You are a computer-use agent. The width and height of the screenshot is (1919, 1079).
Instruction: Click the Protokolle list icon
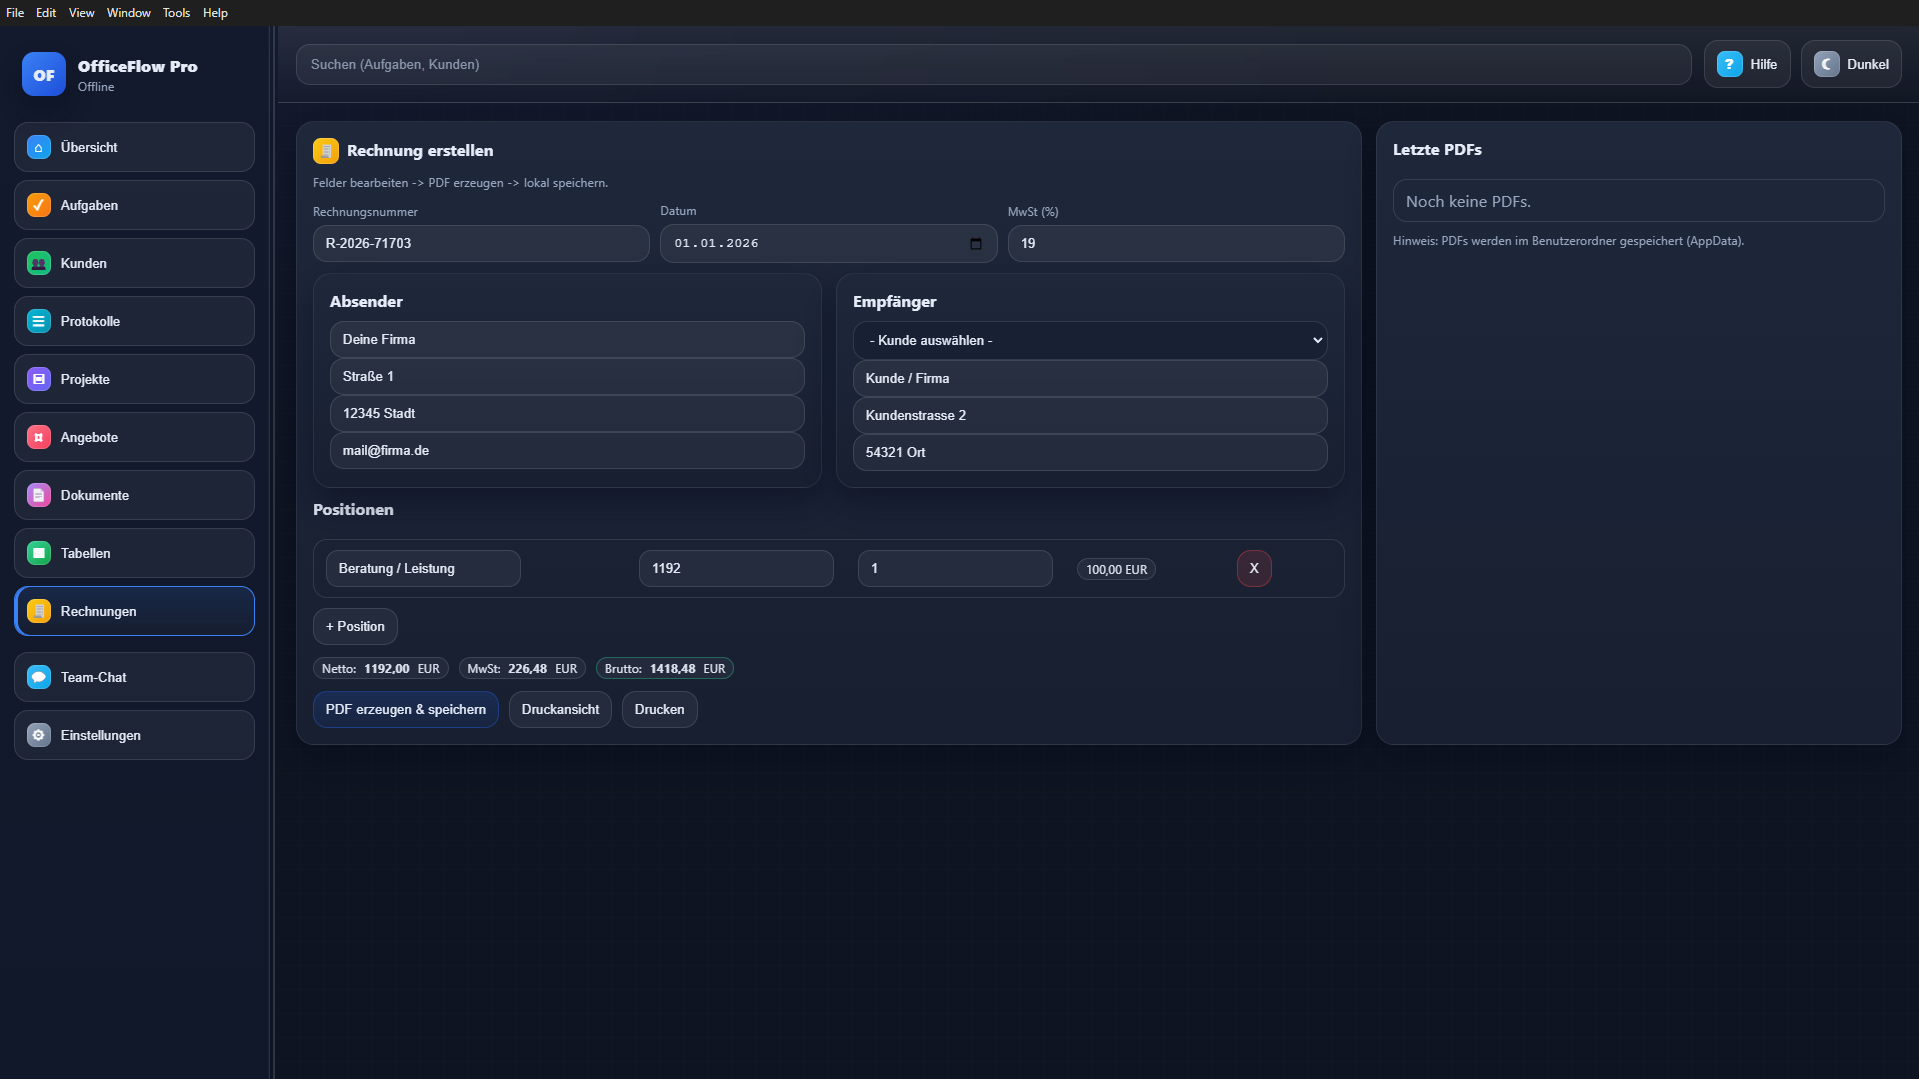39,321
